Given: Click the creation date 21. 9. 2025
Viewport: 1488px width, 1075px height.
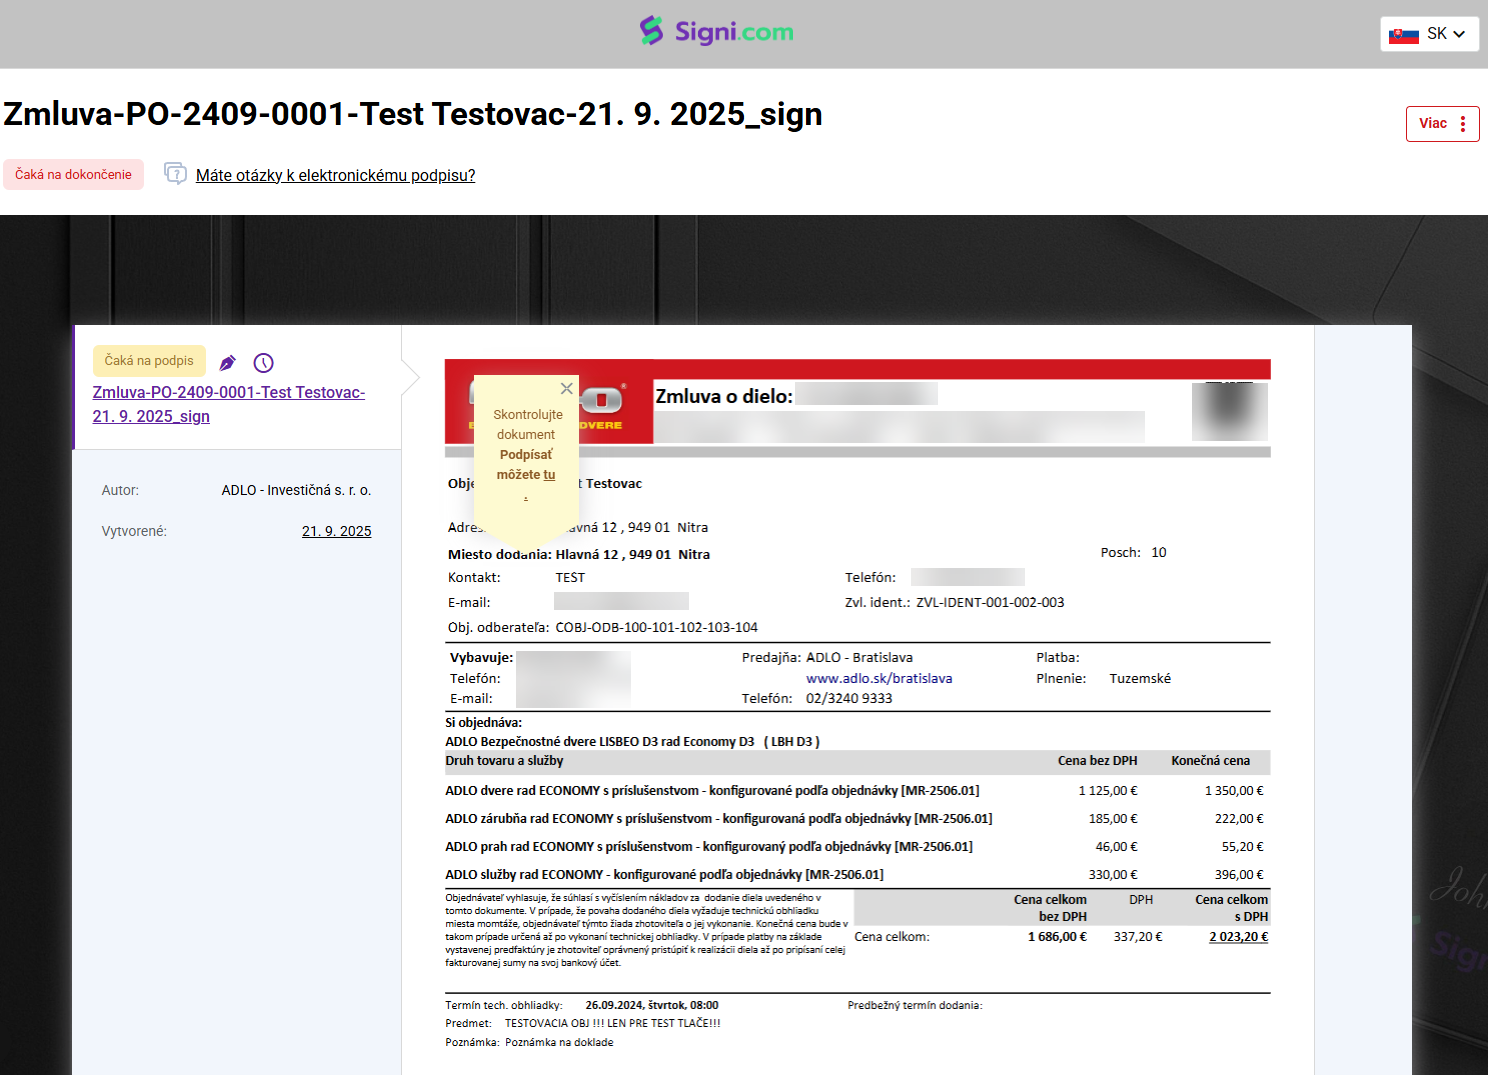Looking at the screenshot, I should 336,531.
